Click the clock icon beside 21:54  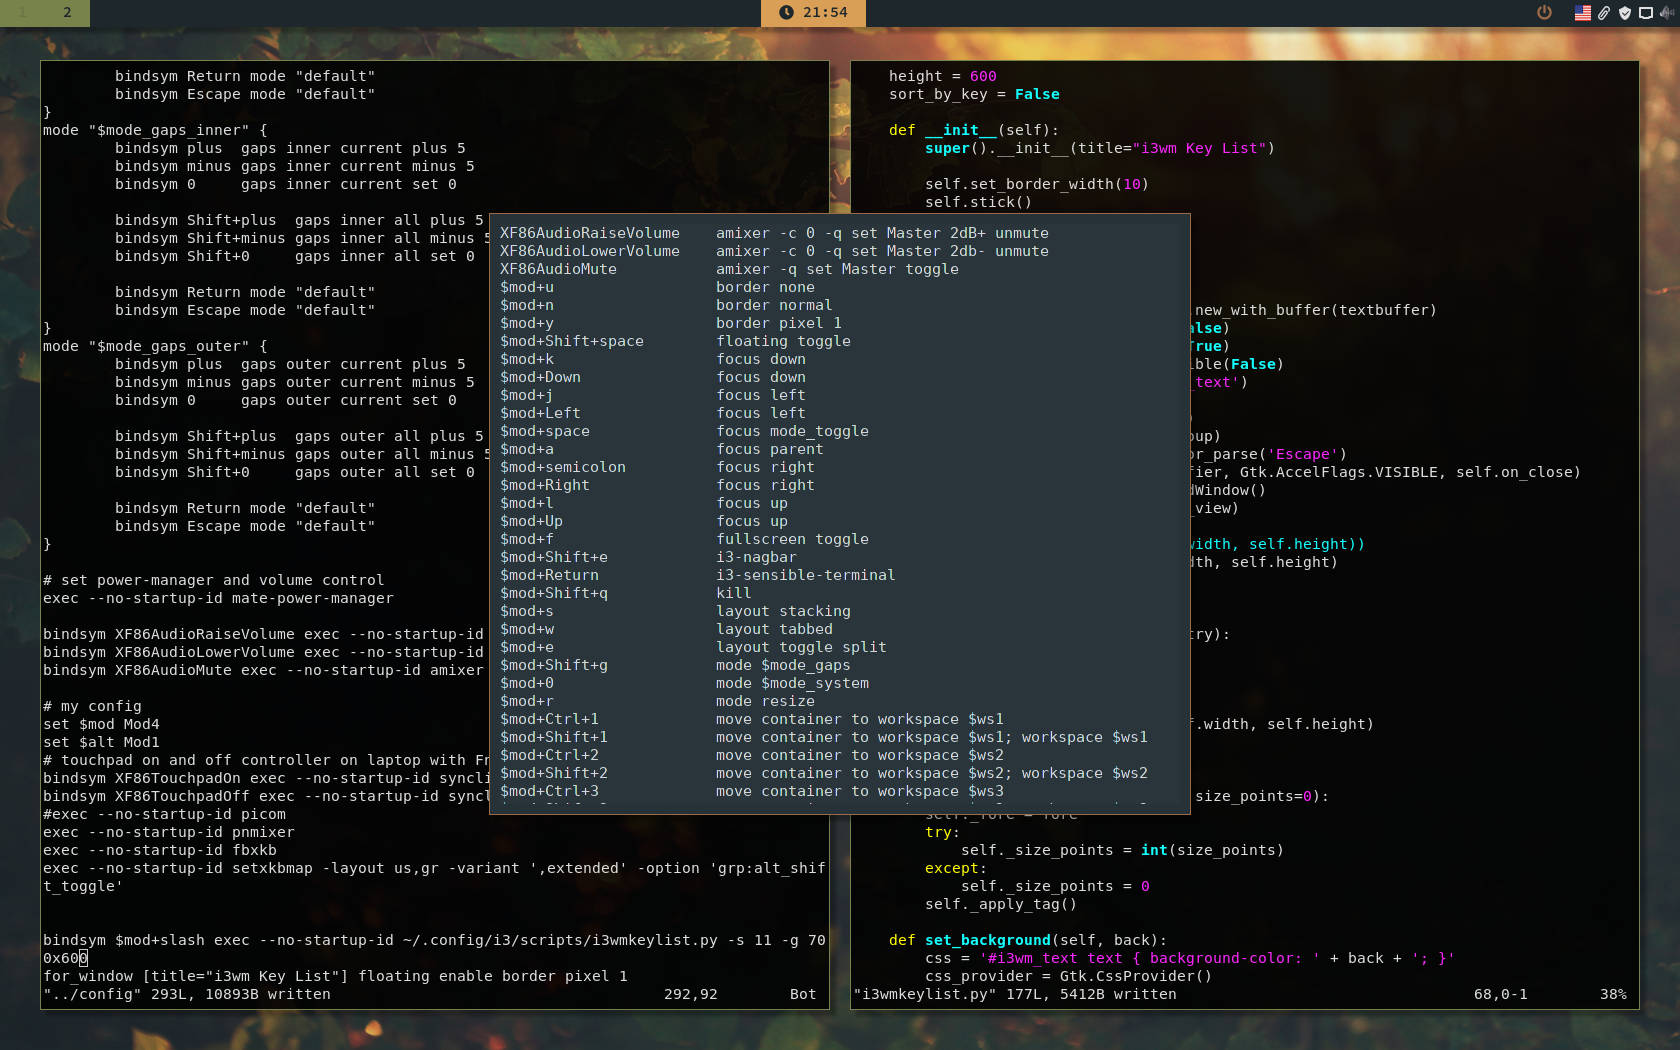pos(786,13)
